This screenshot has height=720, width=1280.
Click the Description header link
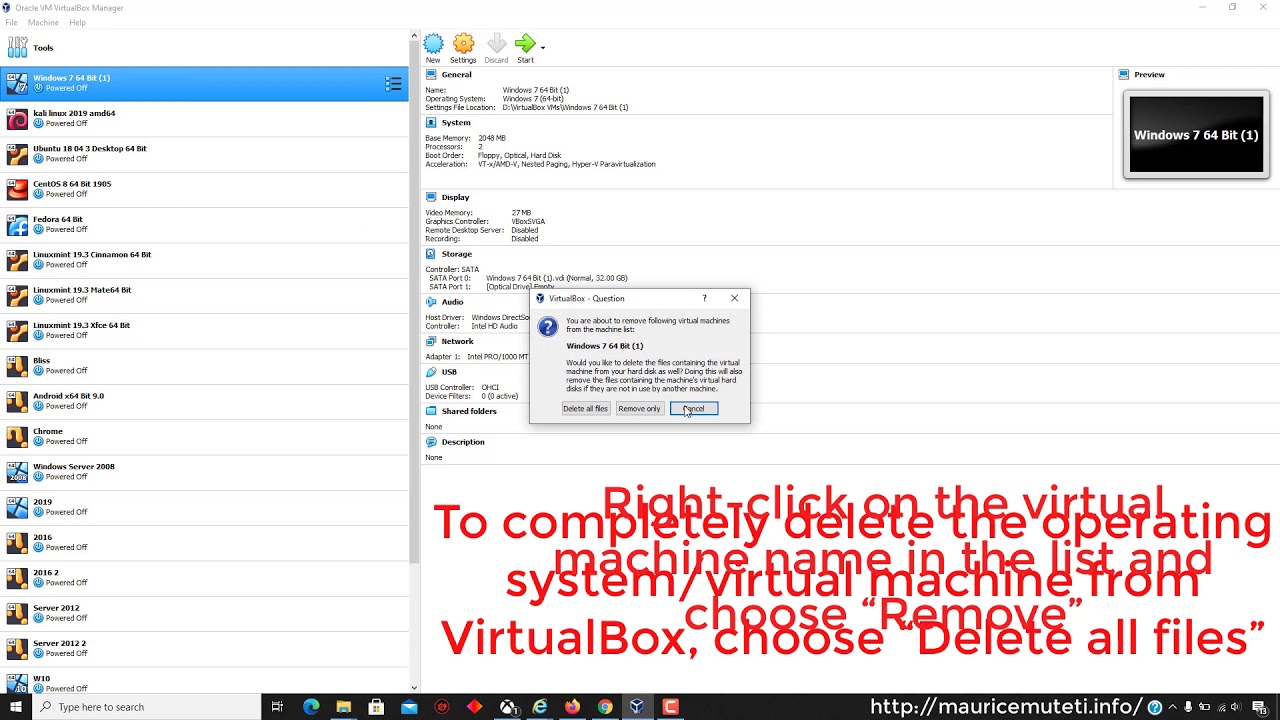(x=463, y=441)
